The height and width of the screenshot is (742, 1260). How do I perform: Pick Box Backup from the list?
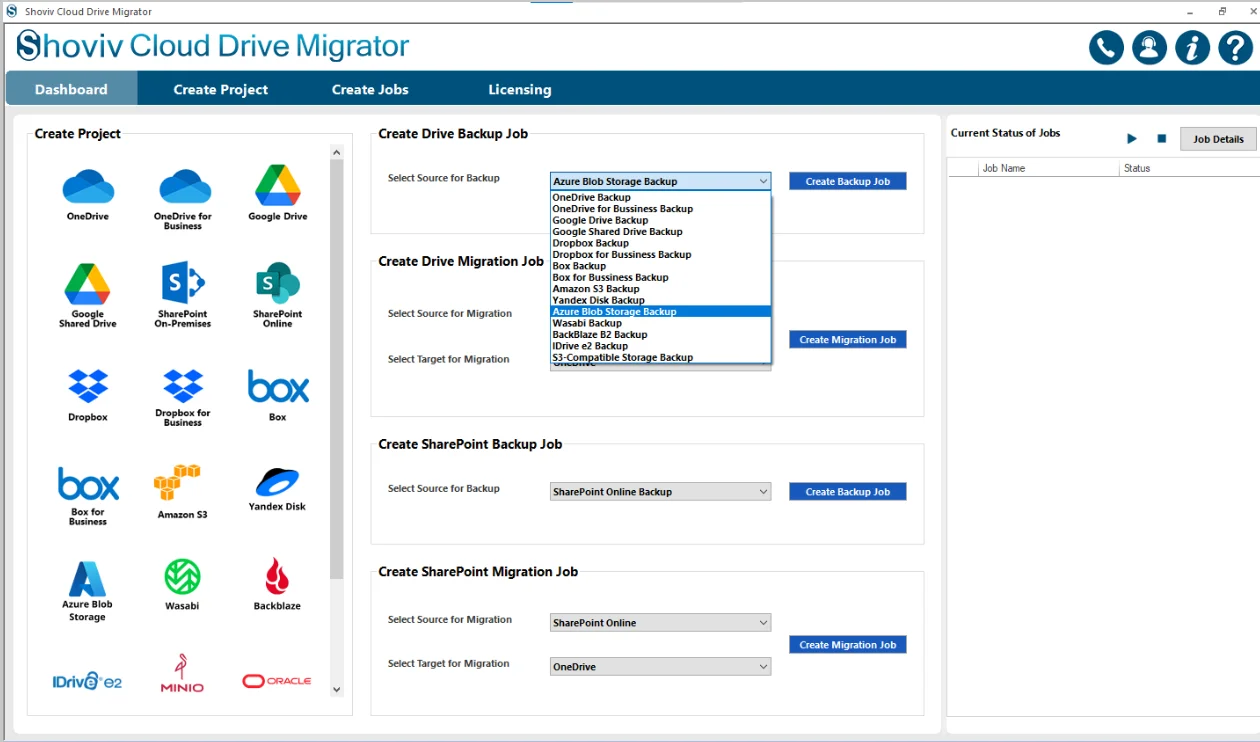[x=661, y=266]
